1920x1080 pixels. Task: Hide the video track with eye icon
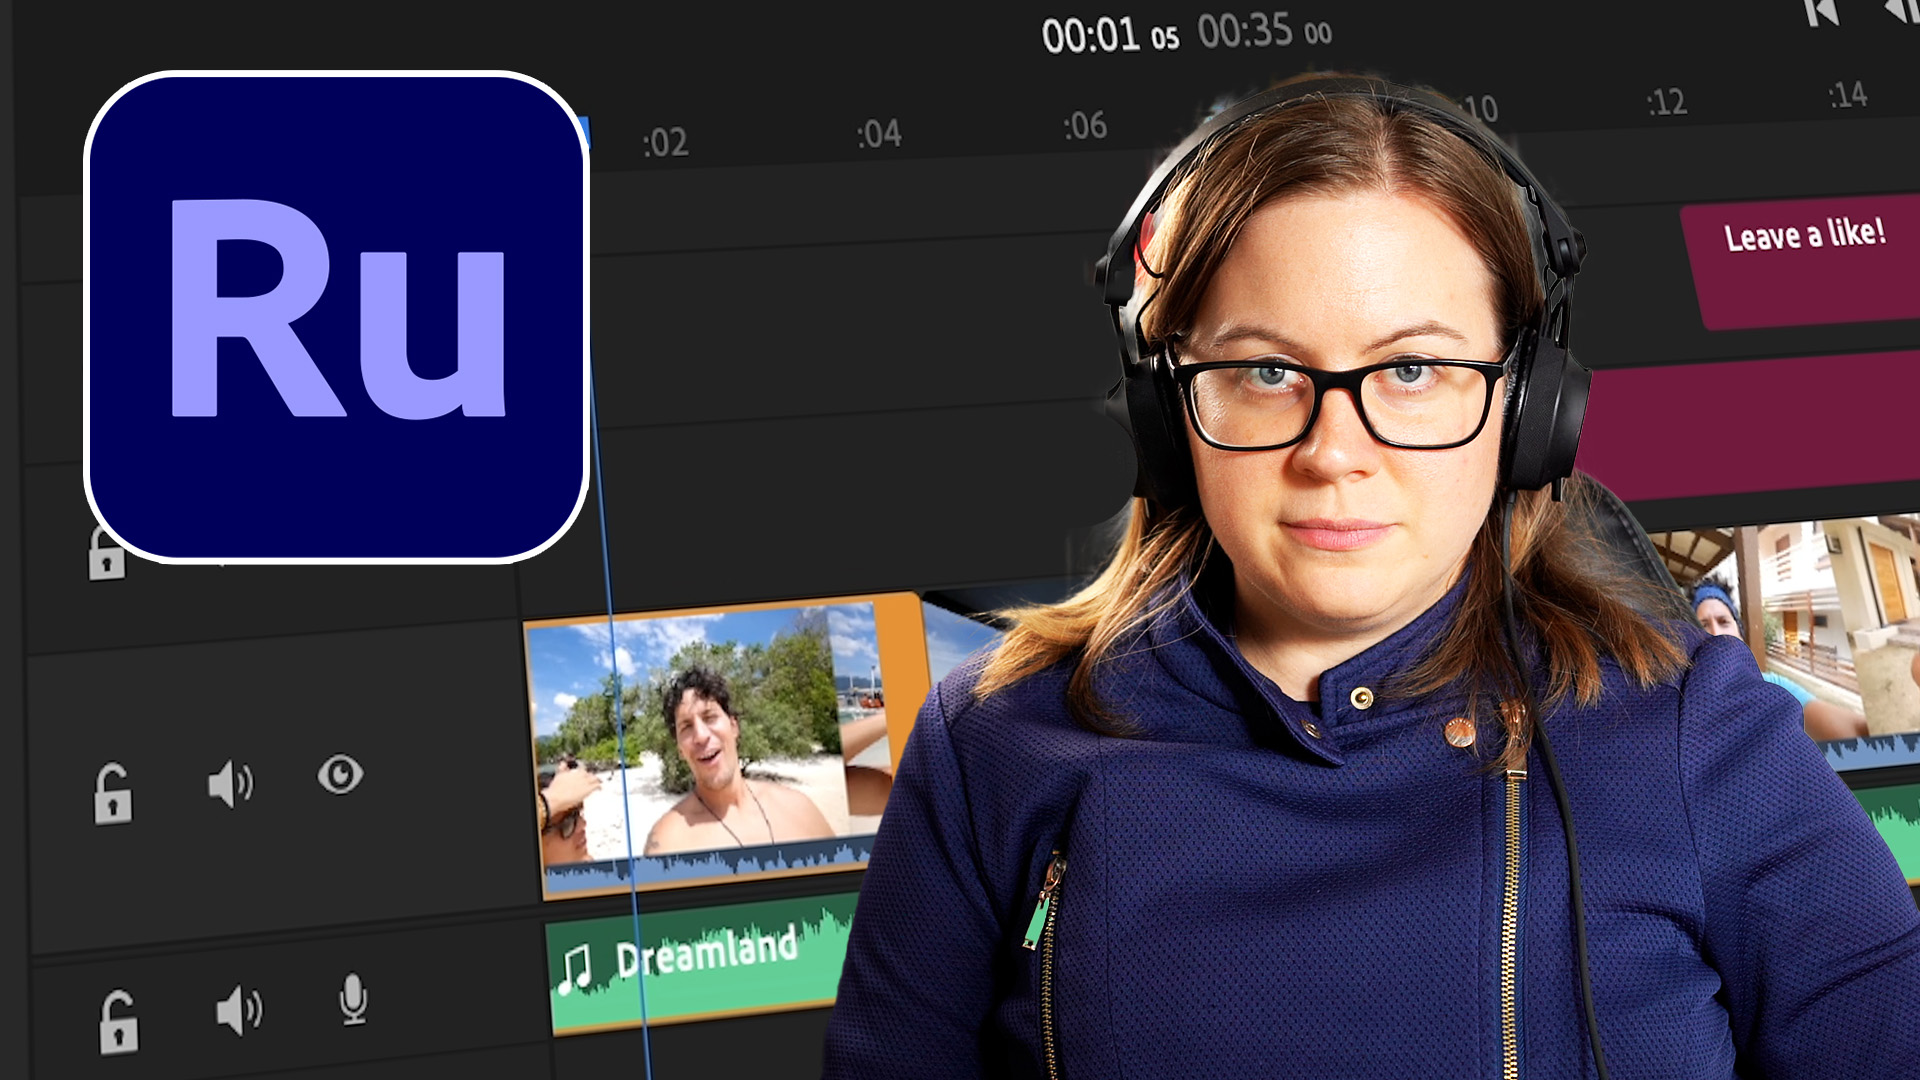pos(340,774)
